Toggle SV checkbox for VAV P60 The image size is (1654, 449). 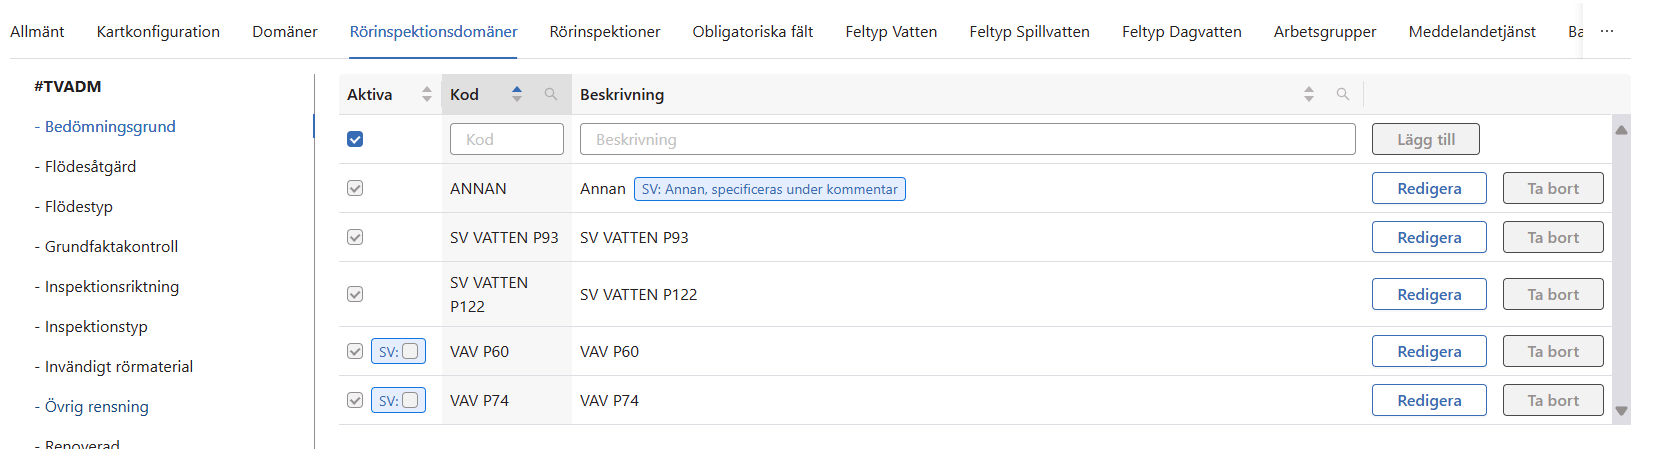click(410, 351)
